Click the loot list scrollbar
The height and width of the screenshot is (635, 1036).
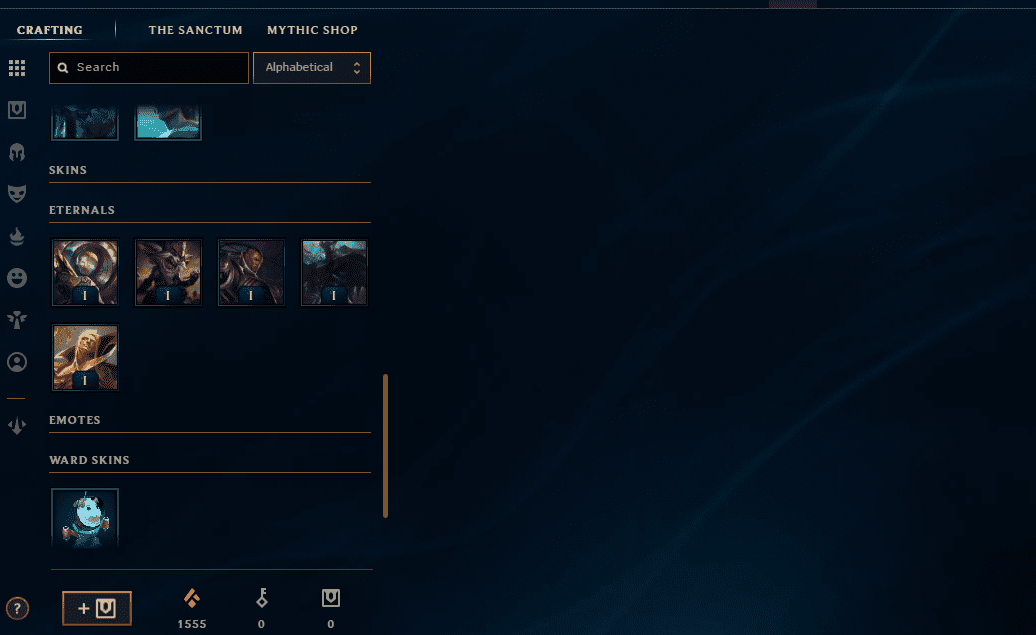coord(385,446)
